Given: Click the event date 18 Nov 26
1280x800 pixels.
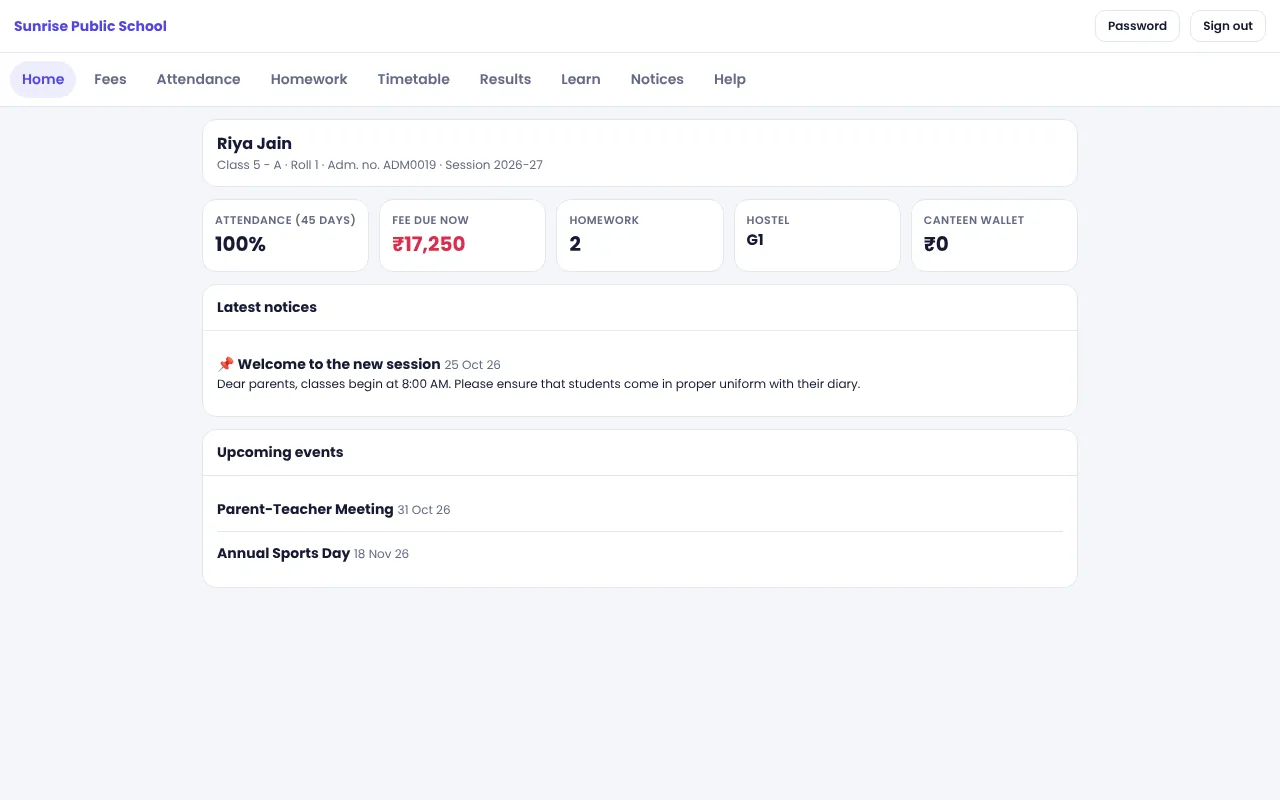Looking at the screenshot, I should 381,554.
